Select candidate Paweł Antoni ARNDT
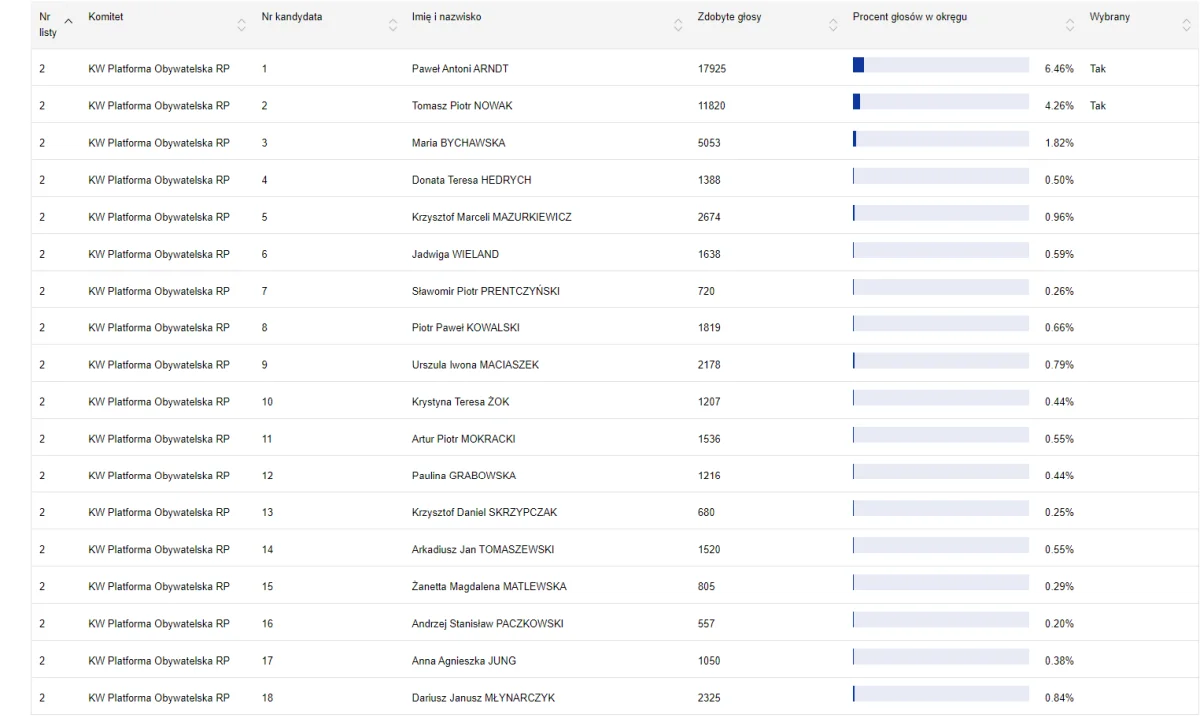1200x718 pixels. [x=460, y=69]
